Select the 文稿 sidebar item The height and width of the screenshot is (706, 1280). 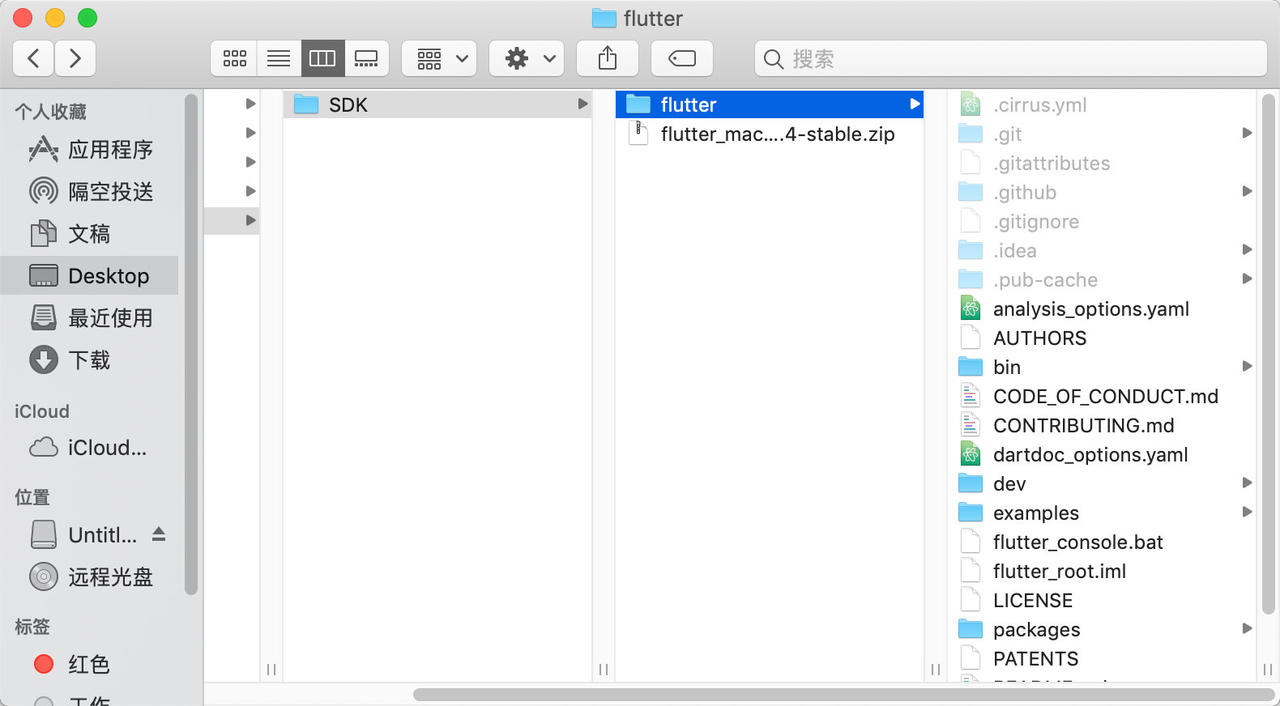90,234
